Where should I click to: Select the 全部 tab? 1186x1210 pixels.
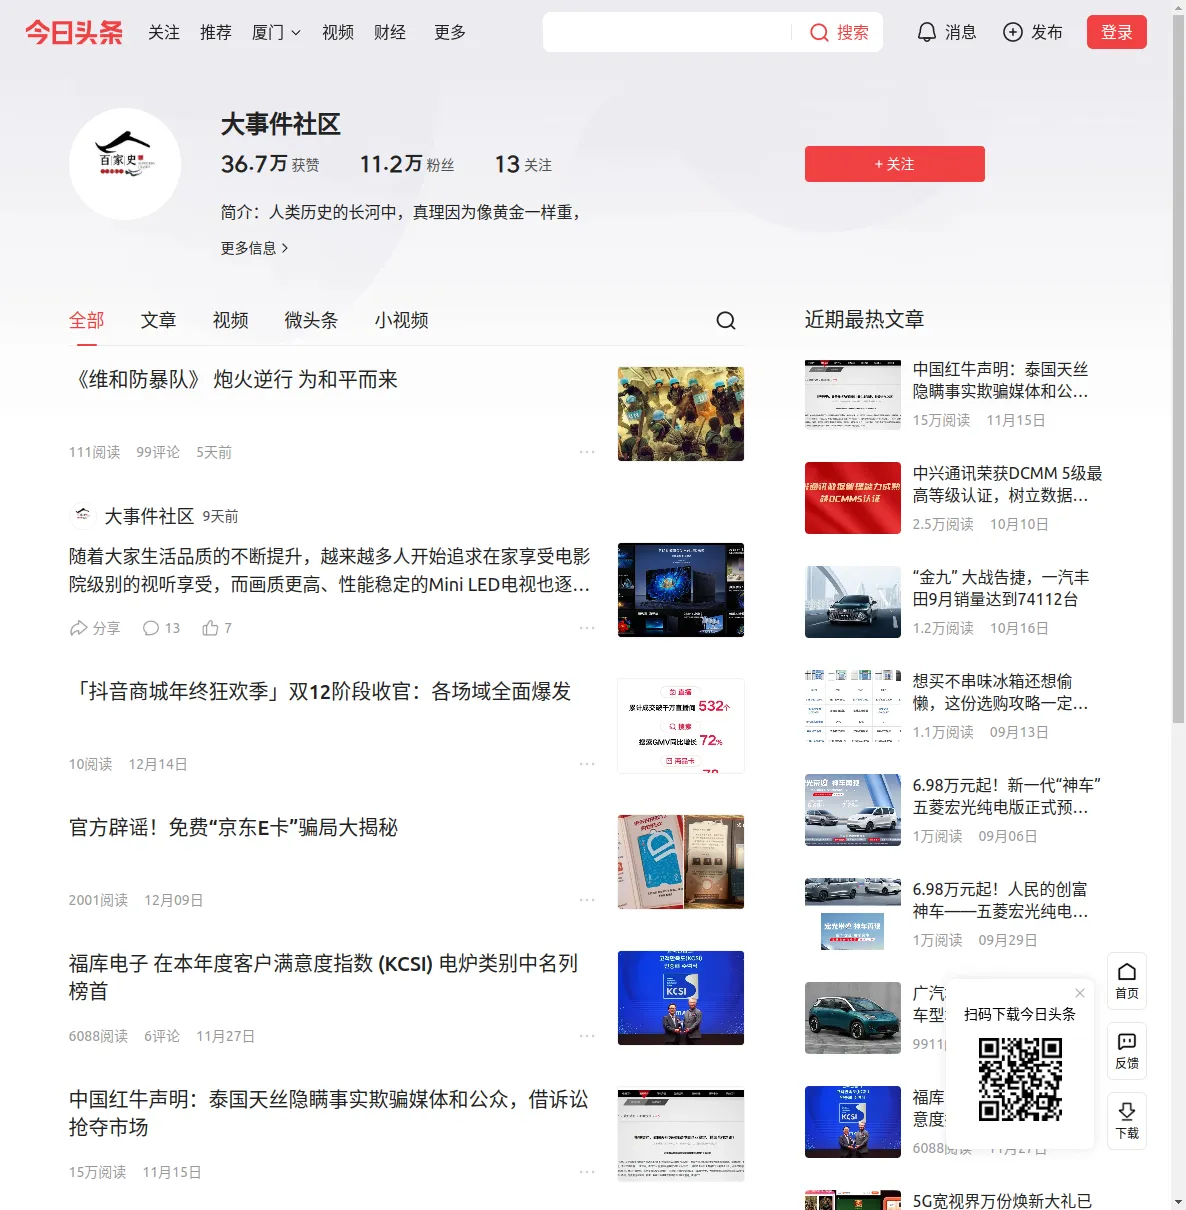click(87, 320)
